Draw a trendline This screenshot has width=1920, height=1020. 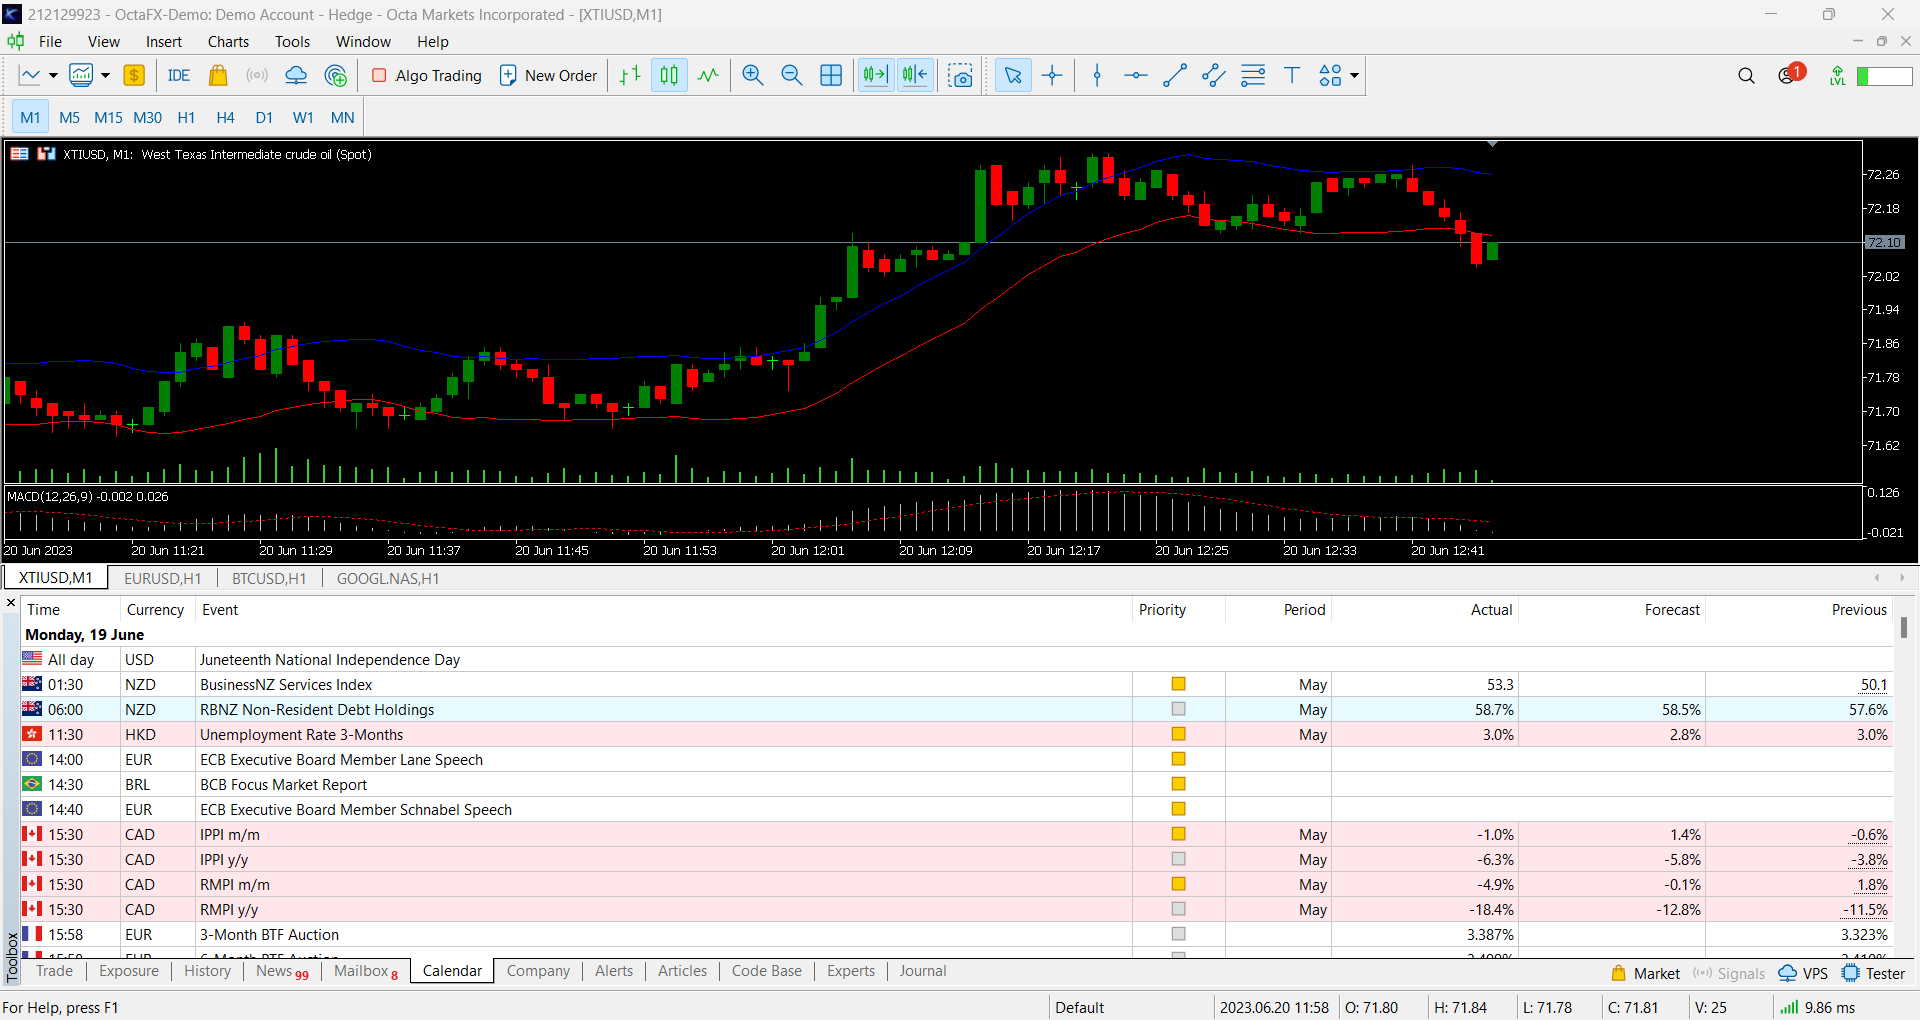point(1175,75)
